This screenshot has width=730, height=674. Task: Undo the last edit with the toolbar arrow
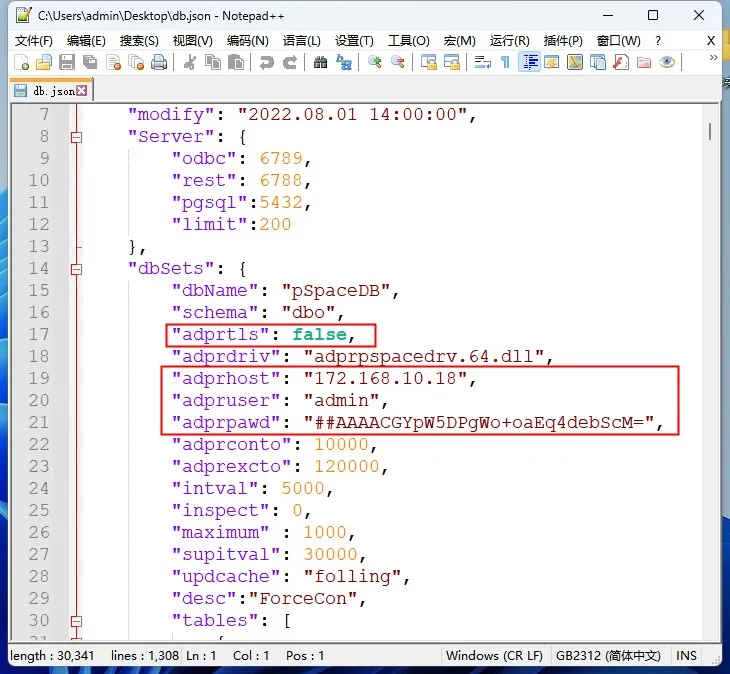pos(266,62)
